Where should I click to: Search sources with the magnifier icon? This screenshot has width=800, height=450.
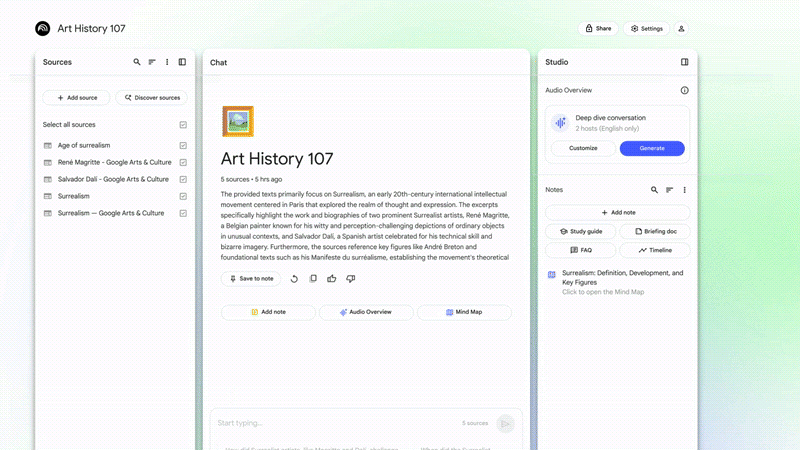point(137,62)
